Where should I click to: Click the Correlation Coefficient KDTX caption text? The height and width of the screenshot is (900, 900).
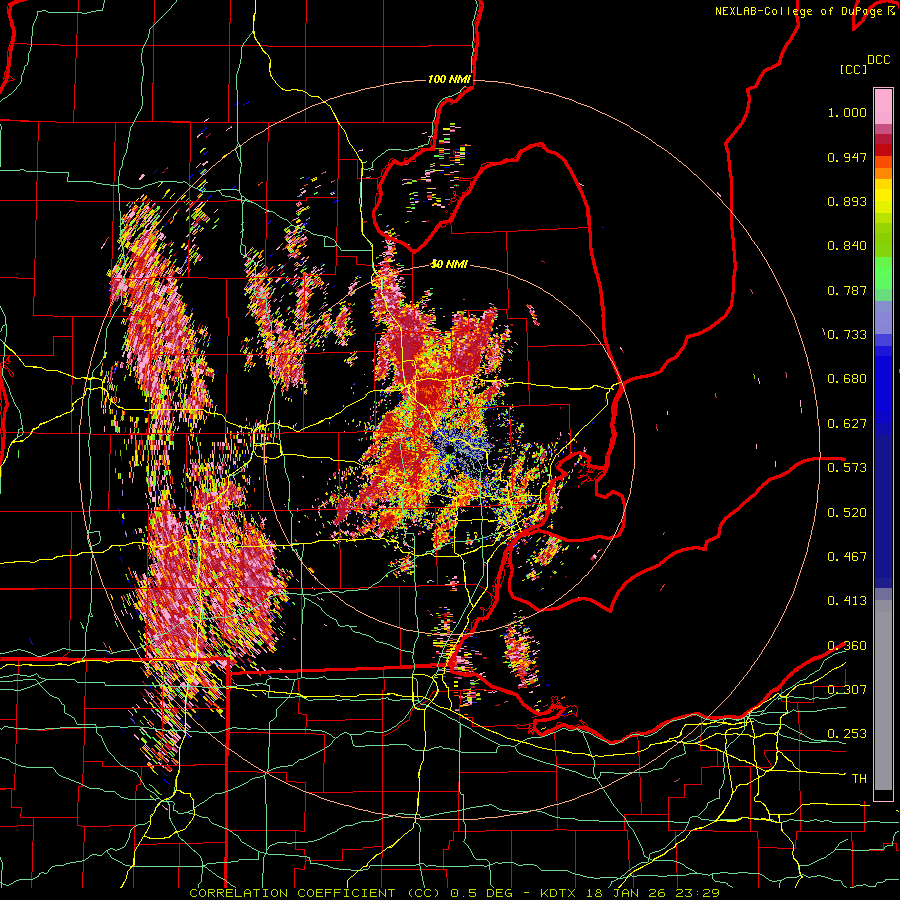pyautogui.click(x=454, y=893)
